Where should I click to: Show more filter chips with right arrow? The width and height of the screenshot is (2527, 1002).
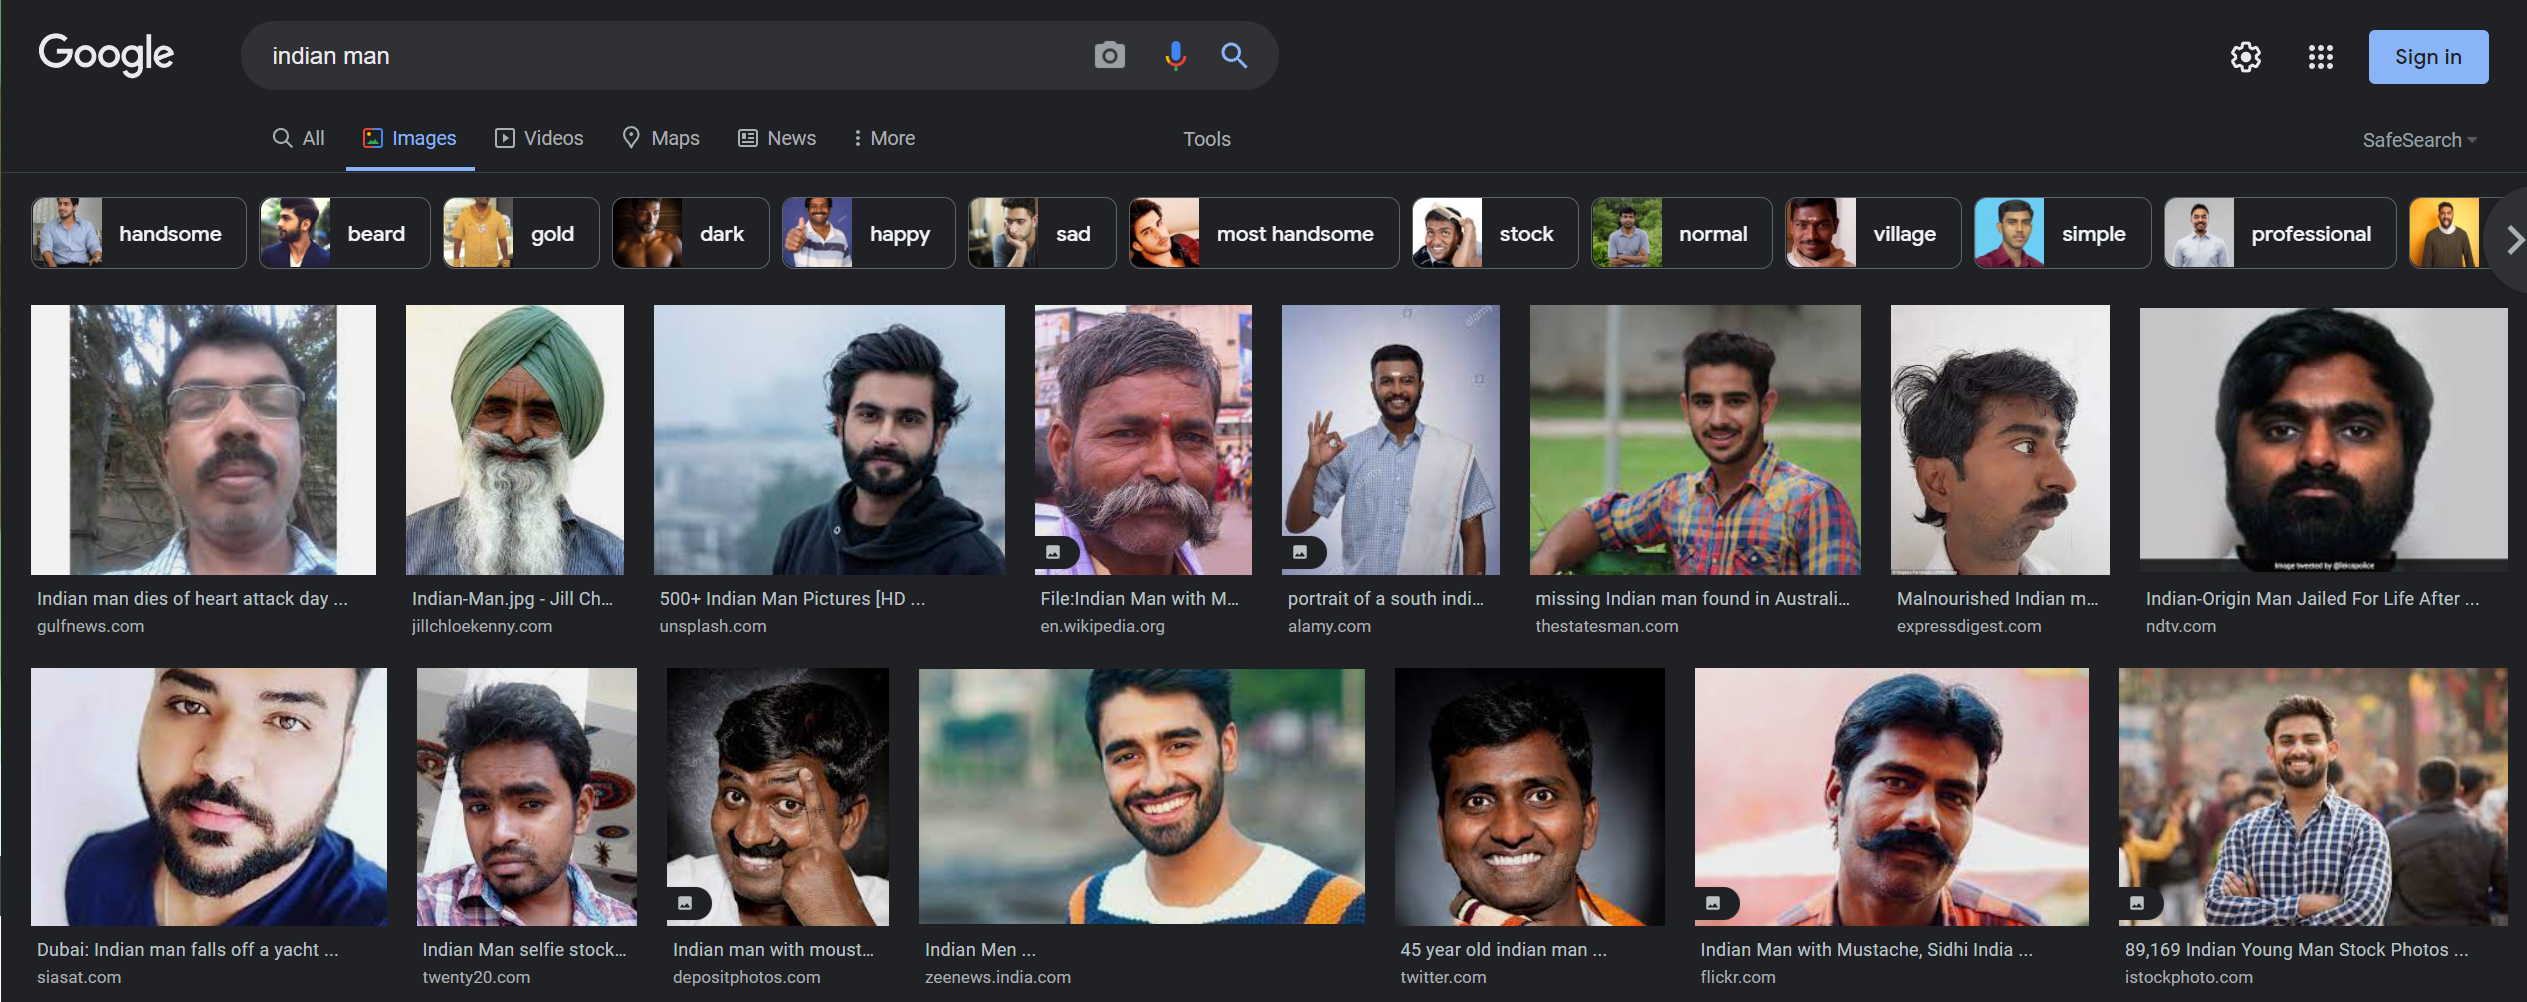2512,241
